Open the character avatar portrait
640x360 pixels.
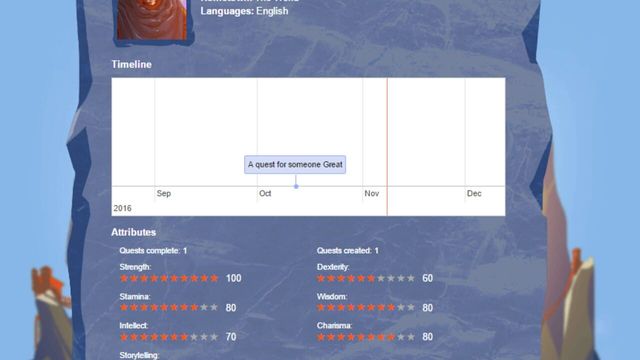click(x=152, y=20)
